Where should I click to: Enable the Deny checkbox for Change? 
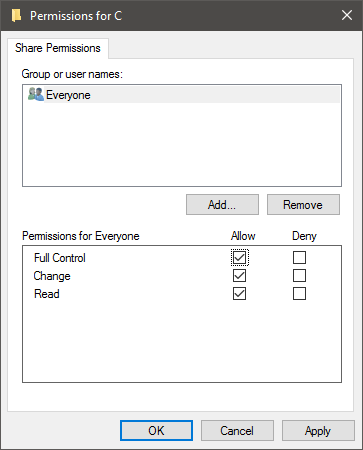pyautogui.click(x=299, y=276)
